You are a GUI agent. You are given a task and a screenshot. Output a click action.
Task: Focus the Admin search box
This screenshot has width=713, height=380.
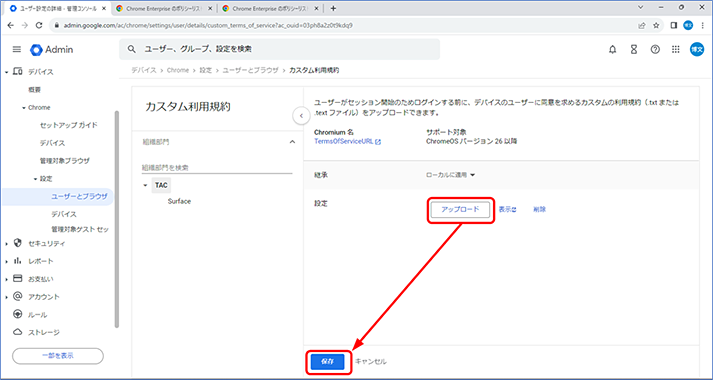279,49
